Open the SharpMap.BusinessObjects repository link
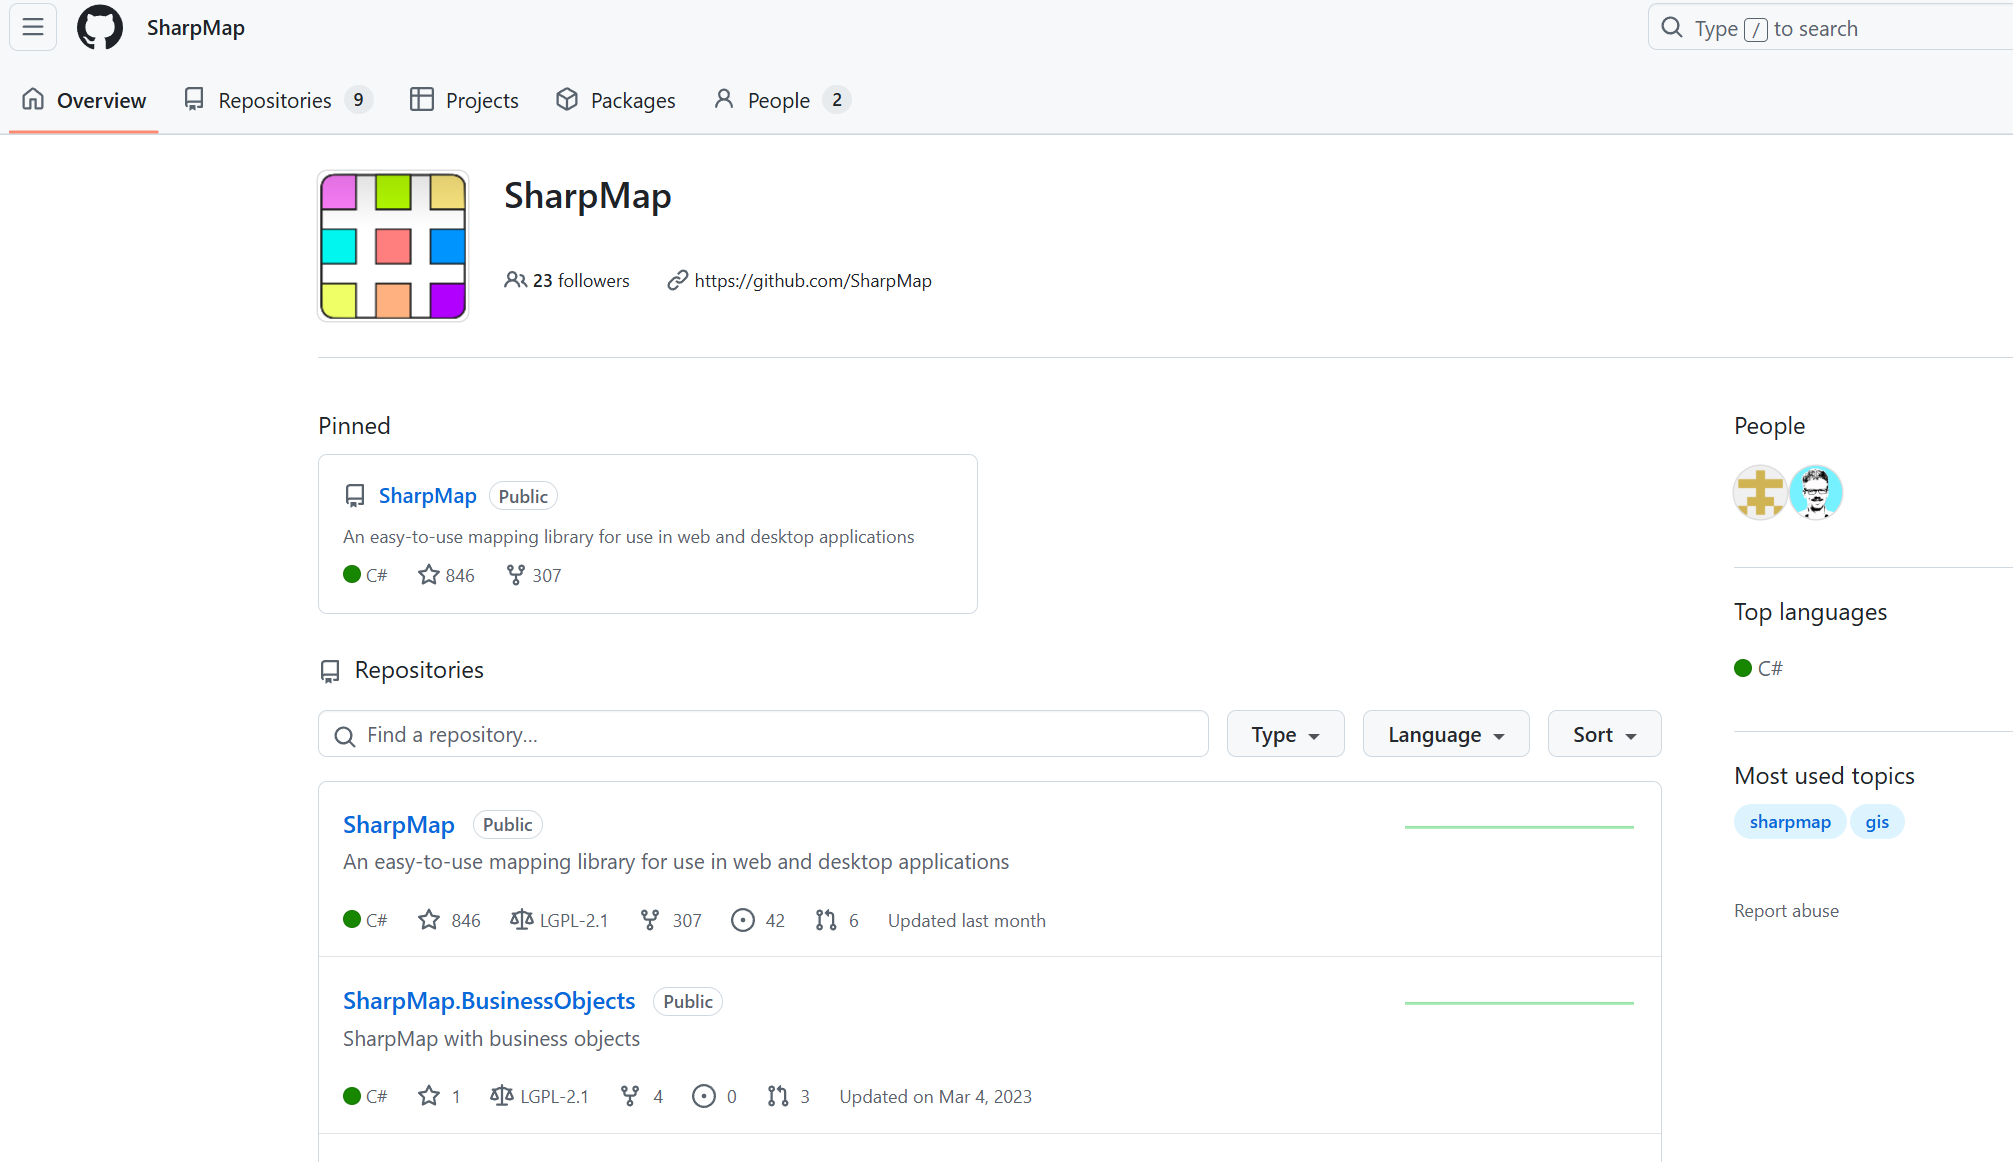 click(489, 1001)
